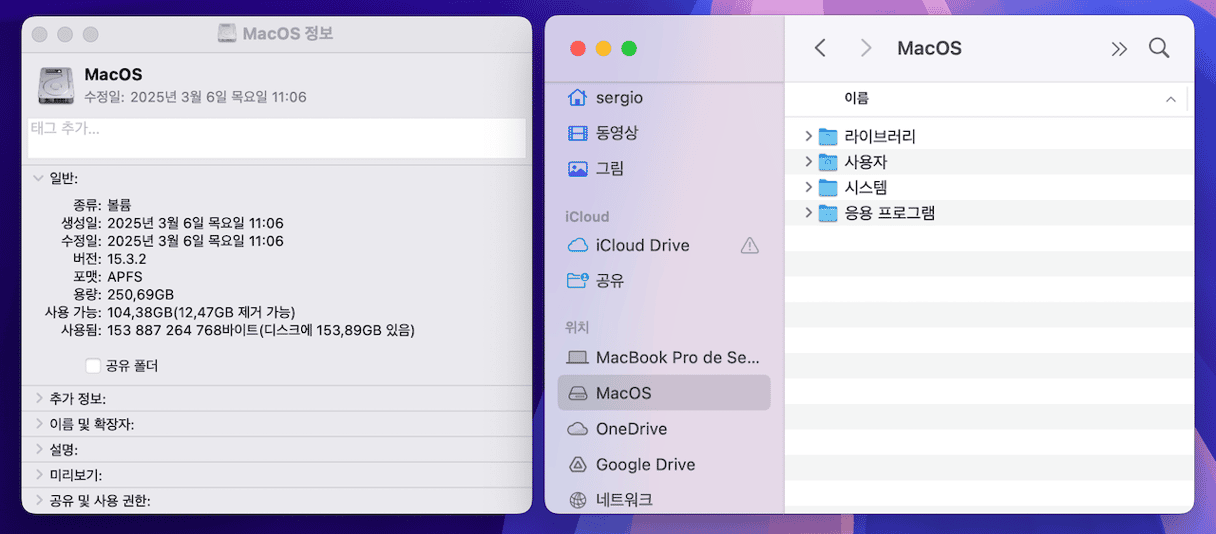The height and width of the screenshot is (534, 1216).
Task: Click the 수정일 line under the Info window name
Action: [195, 97]
